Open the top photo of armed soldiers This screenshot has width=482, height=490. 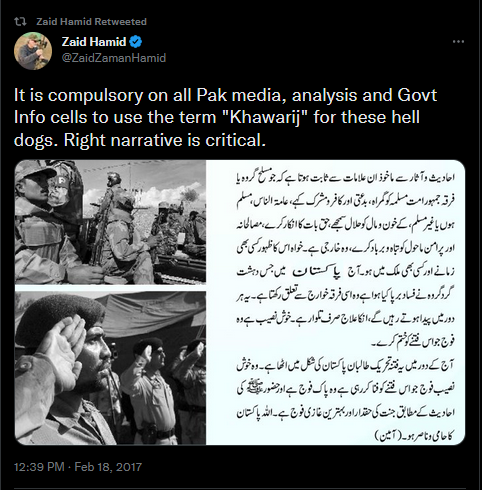point(110,222)
